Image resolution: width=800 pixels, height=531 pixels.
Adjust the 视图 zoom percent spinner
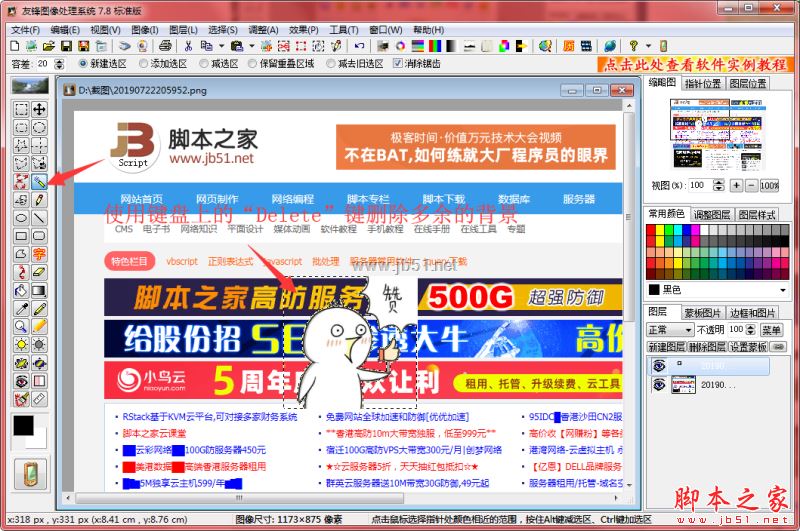coord(718,185)
